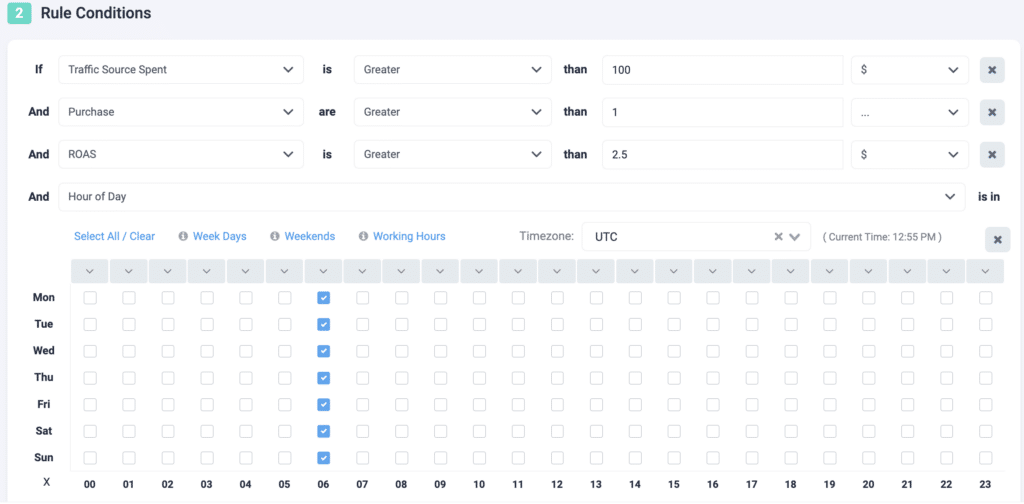Open the hour 05 column chevron
The height and width of the screenshot is (504, 1024).
tap(285, 271)
